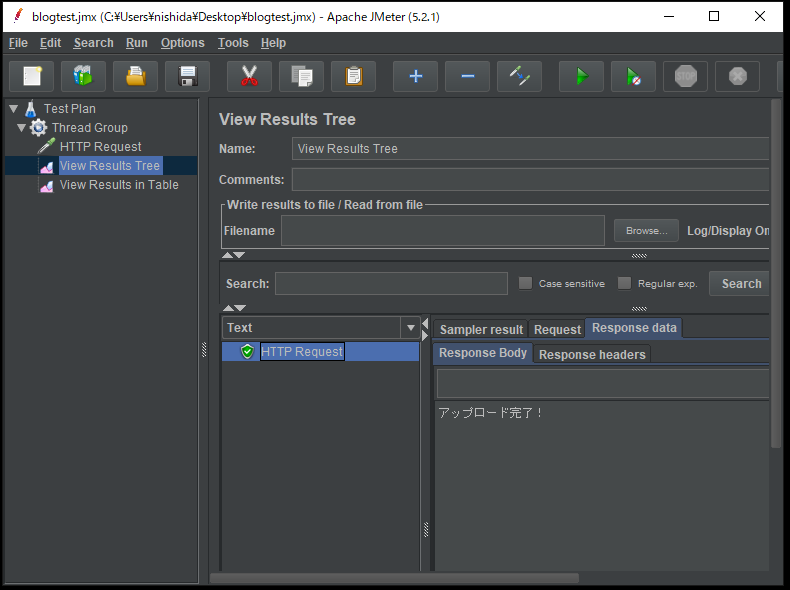Click the New test plan toolbar icon

click(x=32, y=77)
